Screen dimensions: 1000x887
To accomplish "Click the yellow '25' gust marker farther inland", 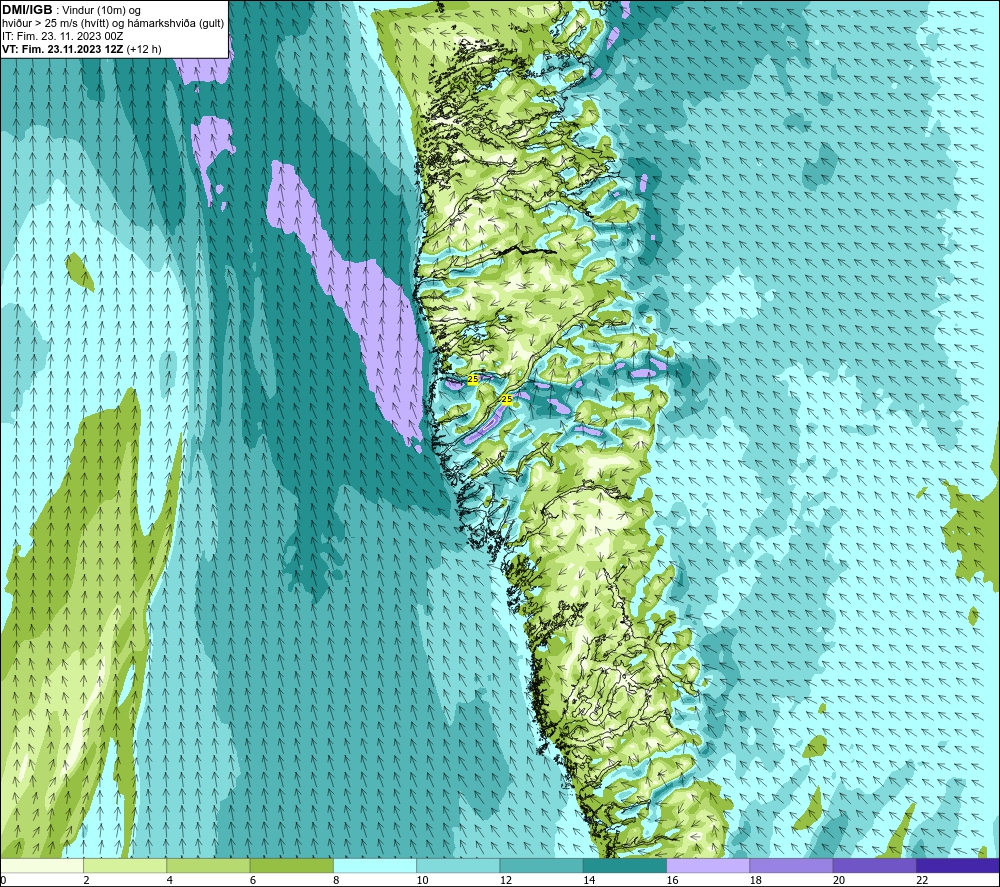I will 507,399.
